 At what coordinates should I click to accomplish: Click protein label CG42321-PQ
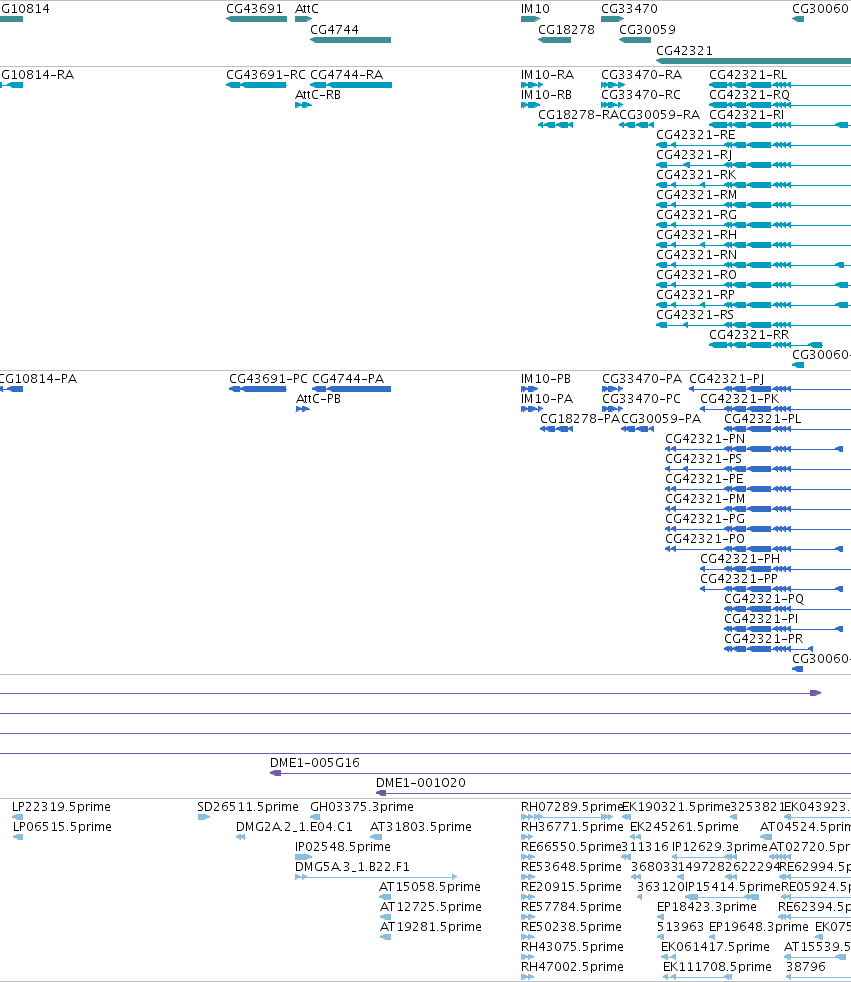764,599
